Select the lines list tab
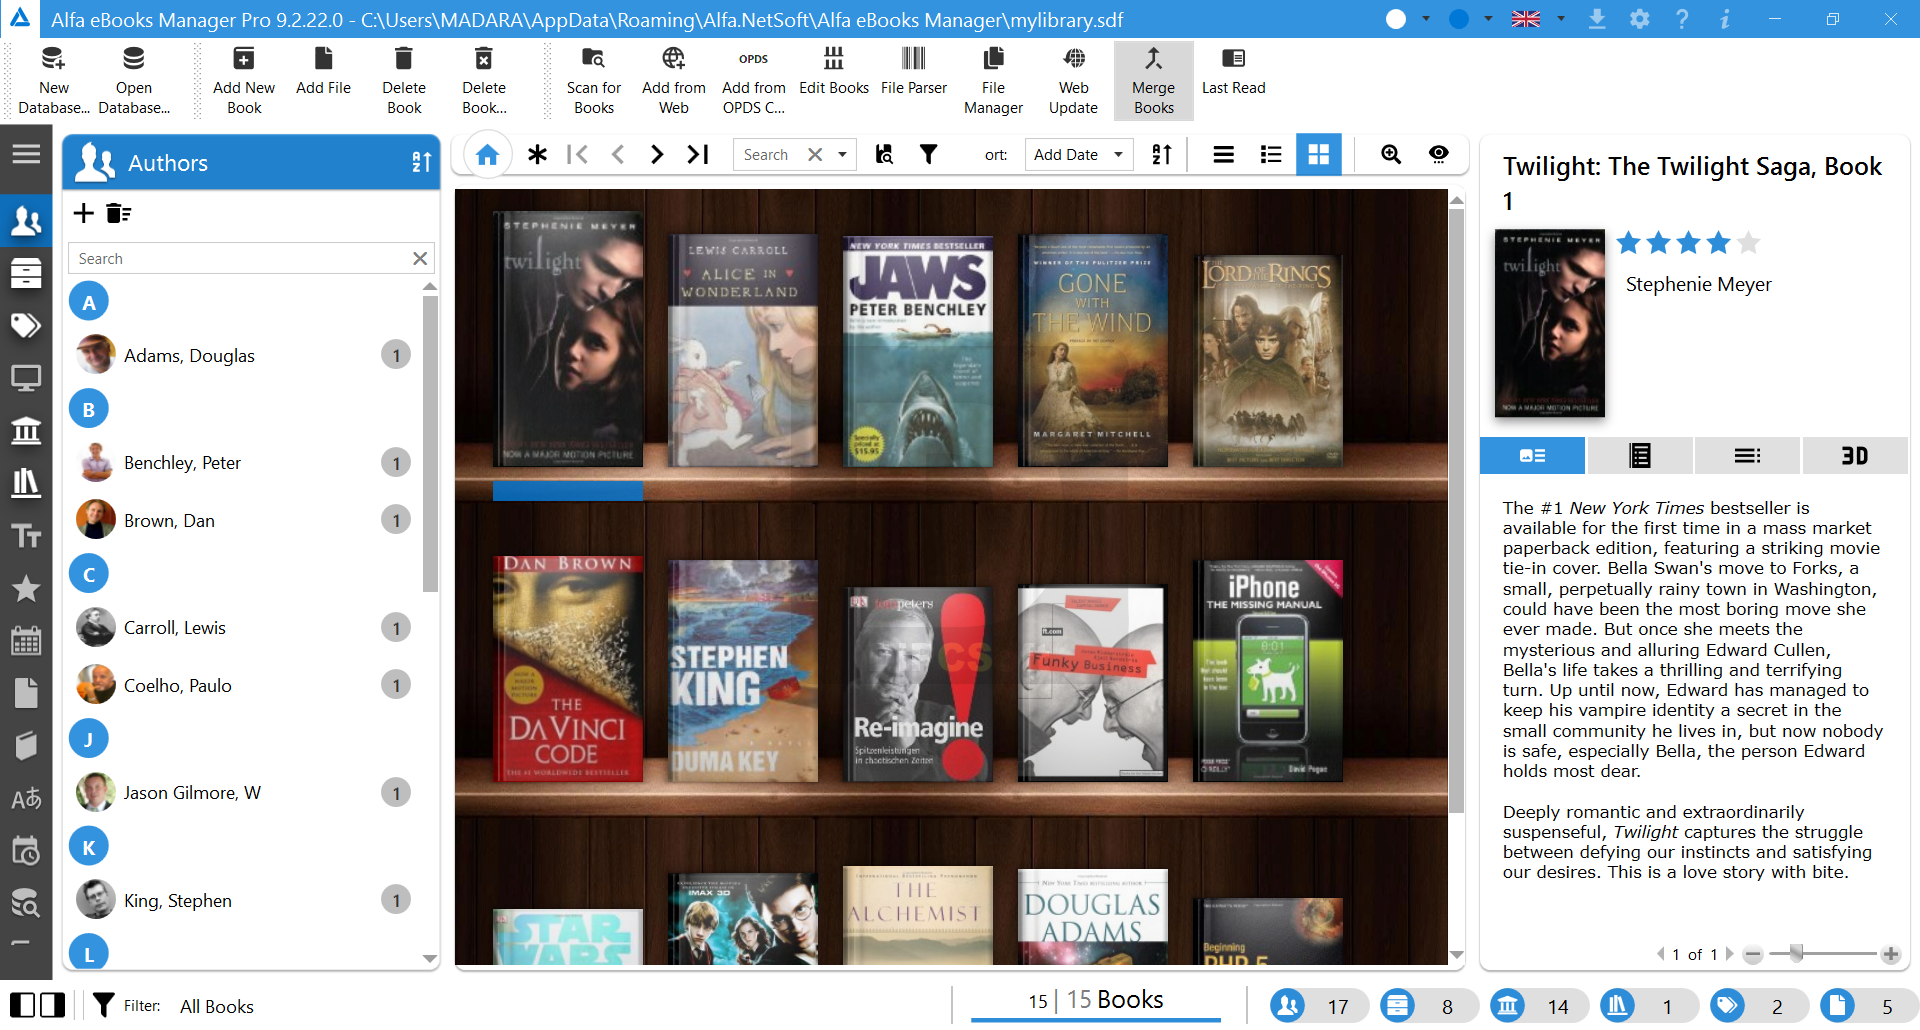1920x1030 pixels. [x=1747, y=456]
